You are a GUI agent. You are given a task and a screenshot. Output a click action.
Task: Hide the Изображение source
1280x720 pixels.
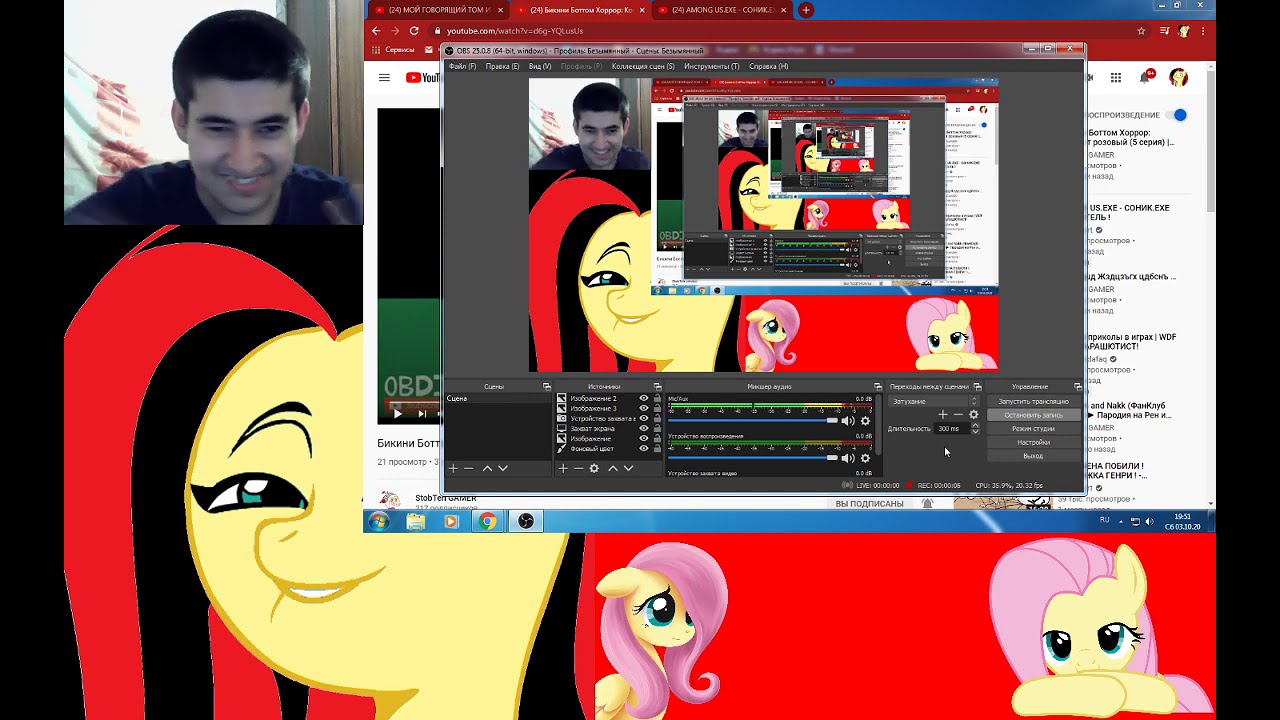[x=644, y=438]
